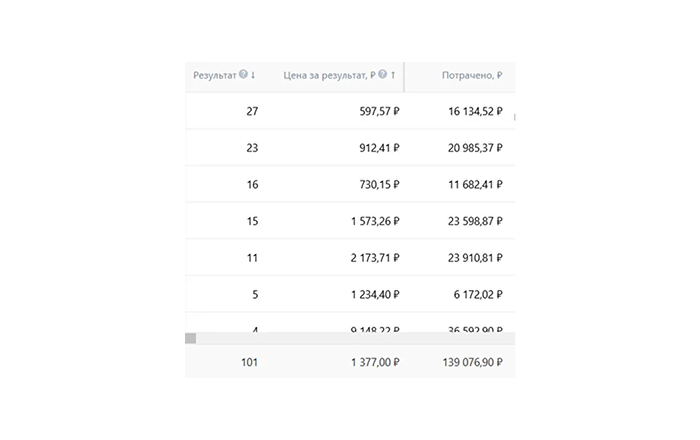The height and width of the screenshot is (440, 700).
Task: Click the 2 173,71 ₽ price cell
Action: click(375, 257)
